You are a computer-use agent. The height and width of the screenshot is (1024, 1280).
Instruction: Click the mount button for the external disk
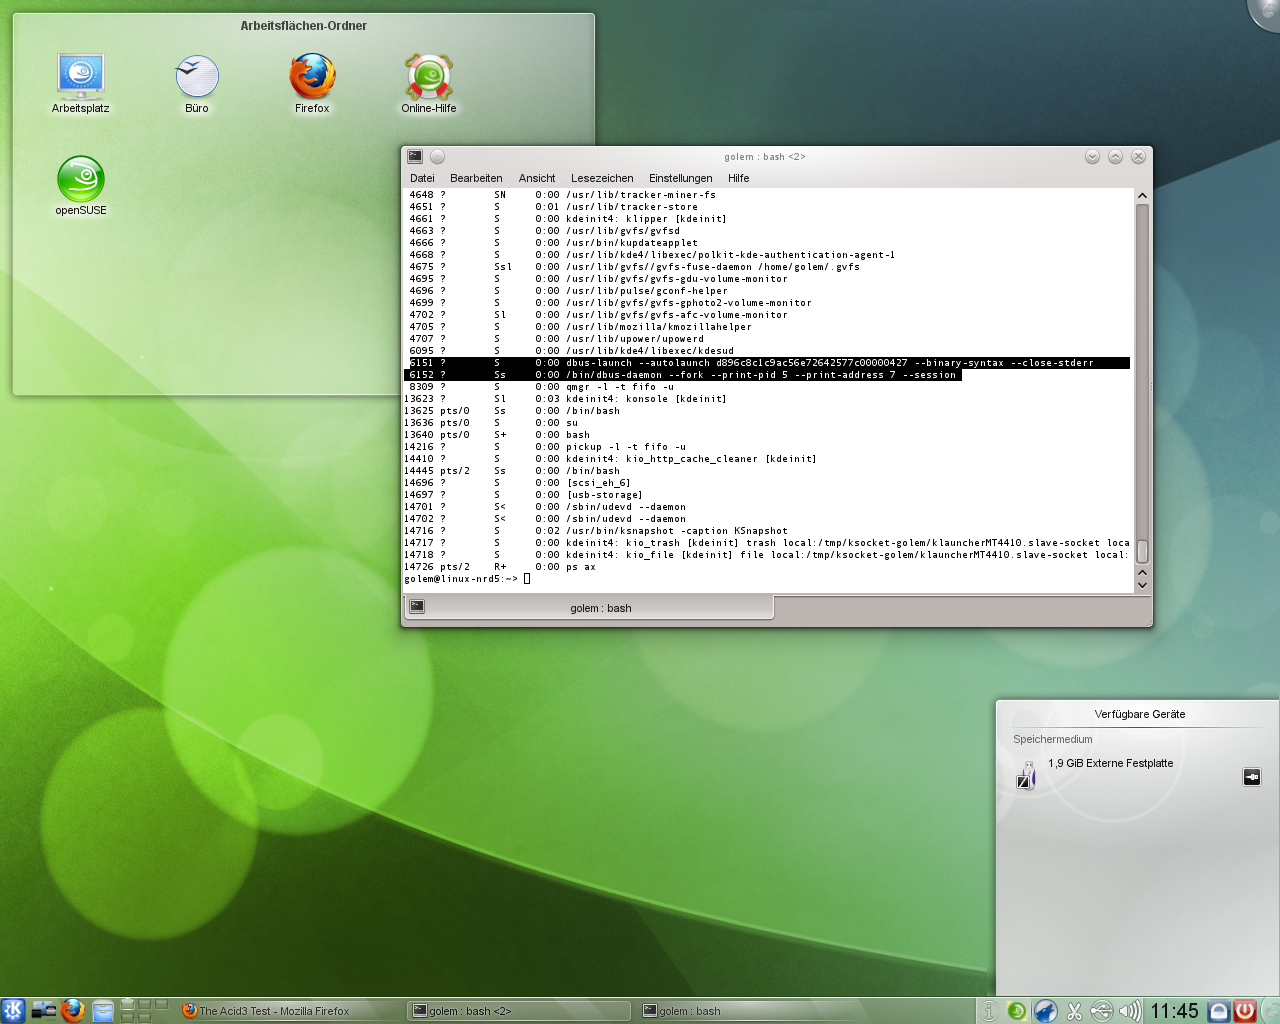[x=1251, y=777]
